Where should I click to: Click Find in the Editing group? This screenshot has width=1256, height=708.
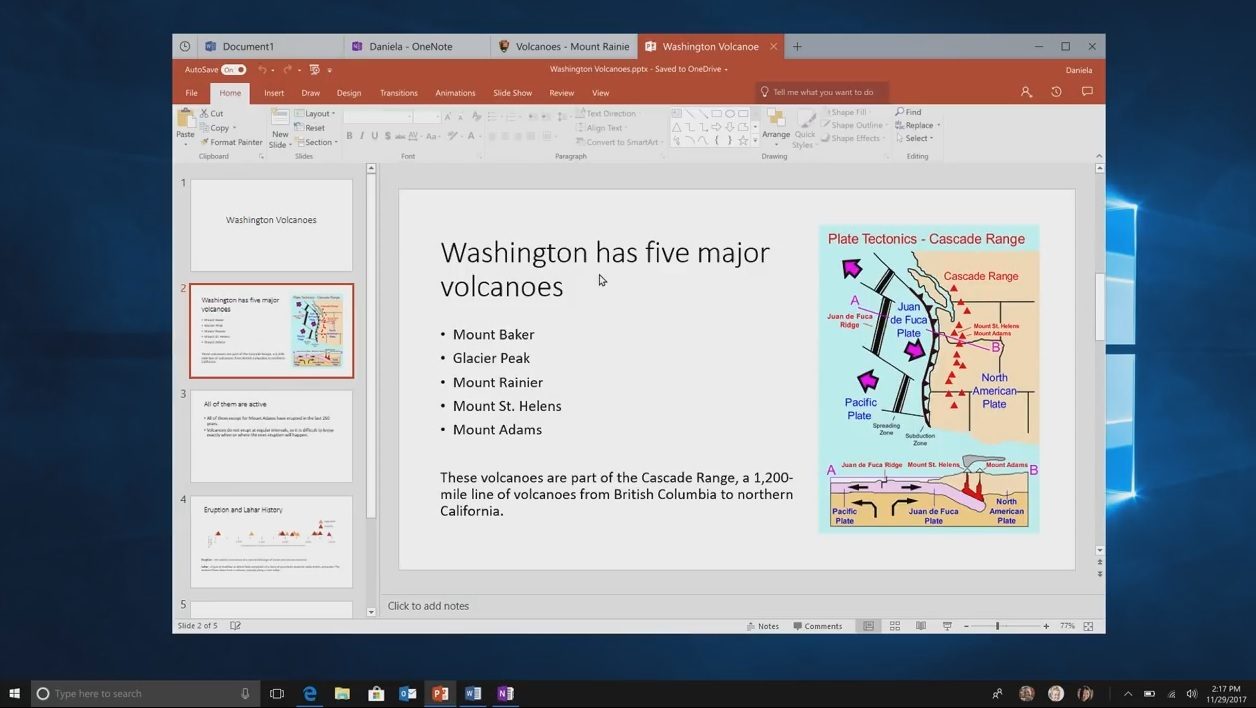(909, 112)
